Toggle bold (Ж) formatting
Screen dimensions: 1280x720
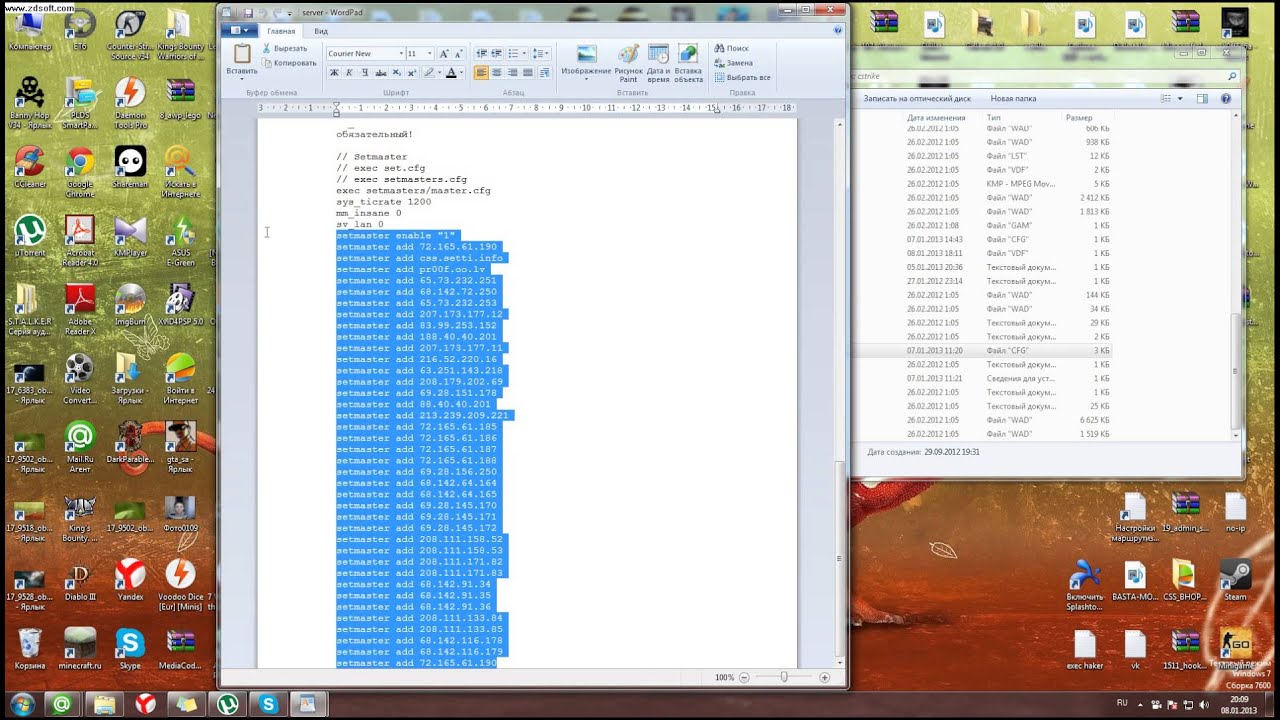(334, 73)
